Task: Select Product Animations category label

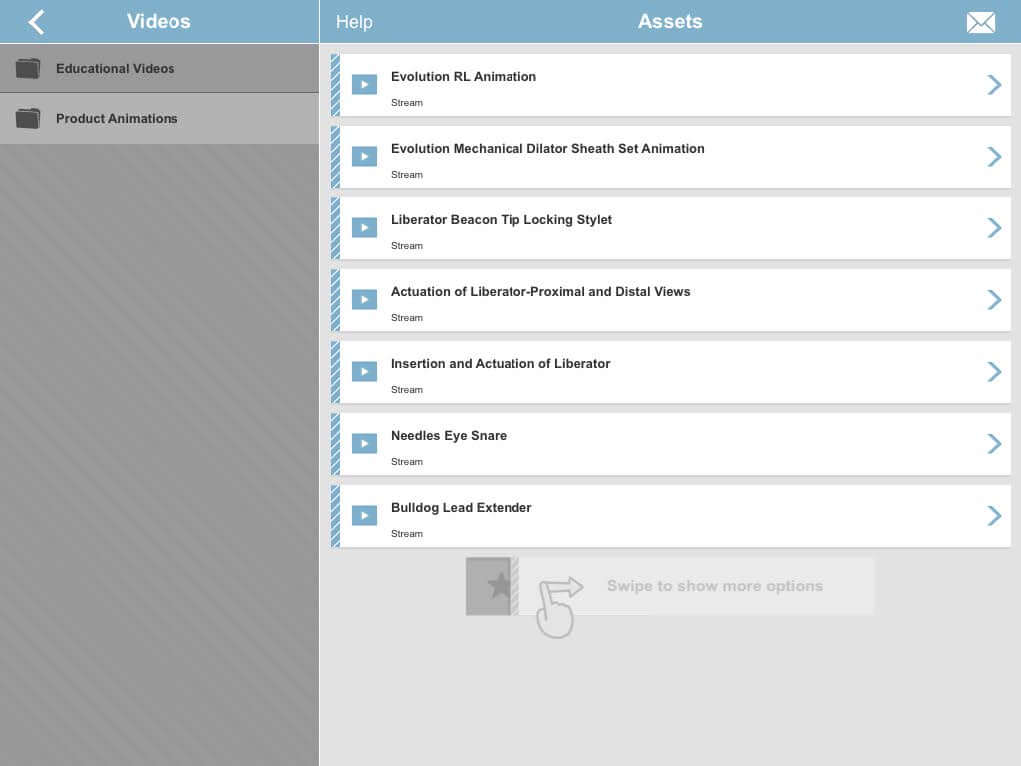Action: (116, 119)
